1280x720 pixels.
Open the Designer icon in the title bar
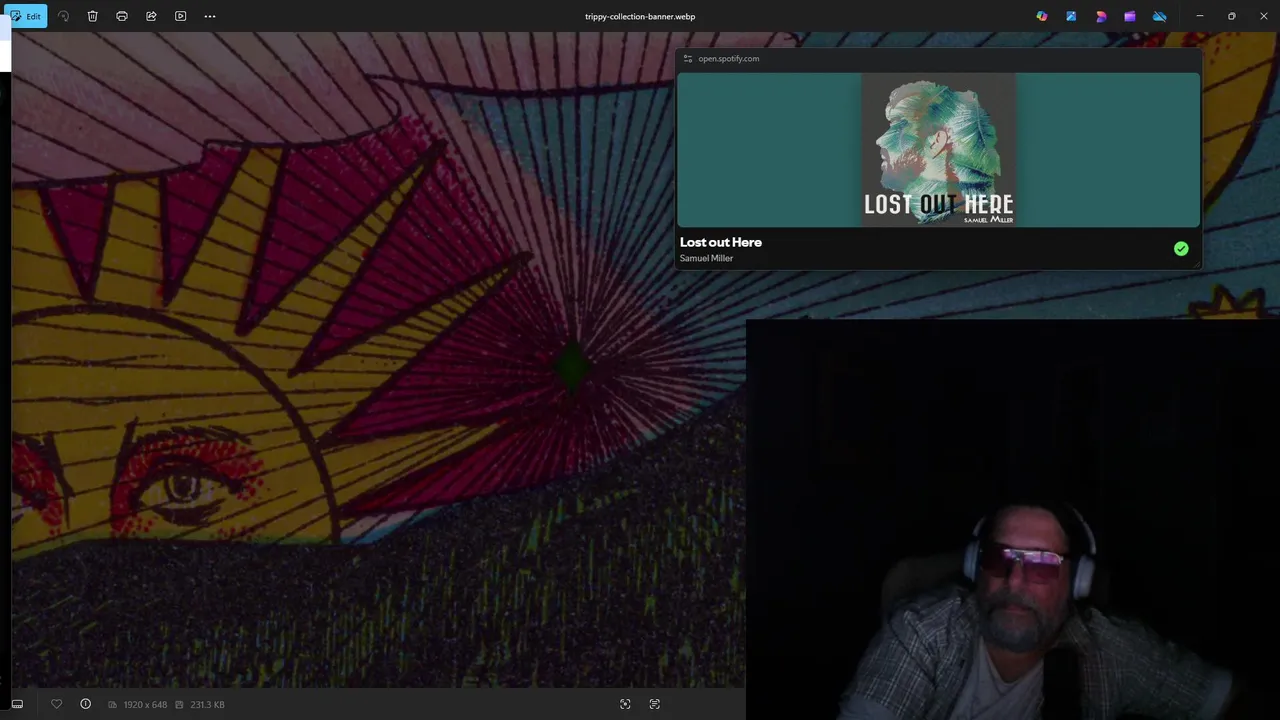pyautogui.click(x=1101, y=16)
